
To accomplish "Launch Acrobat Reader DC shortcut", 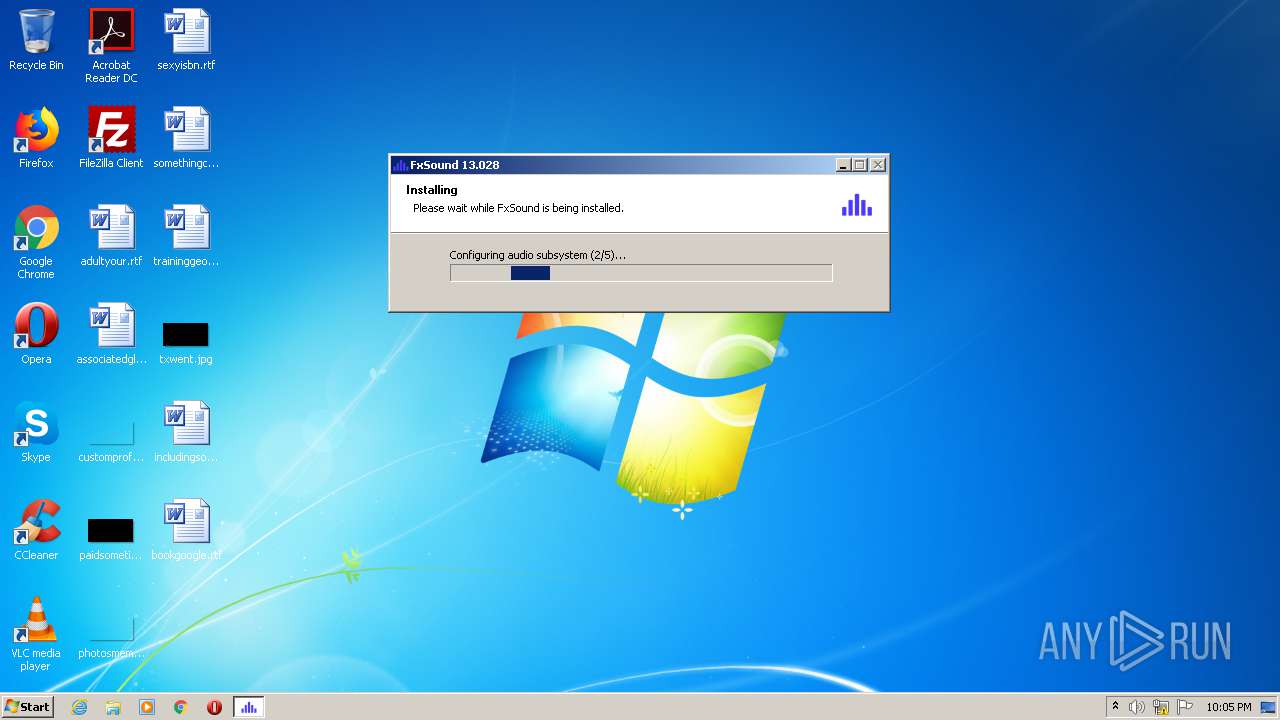I will [x=111, y=46].
